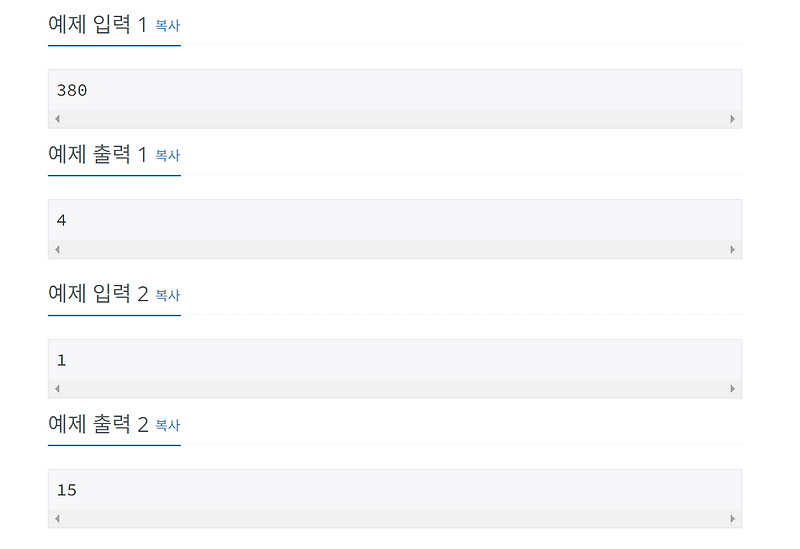Copy example output 2 via 복사 link
The width and height of the screenshot is (800, 549).
tap(167, 425)
